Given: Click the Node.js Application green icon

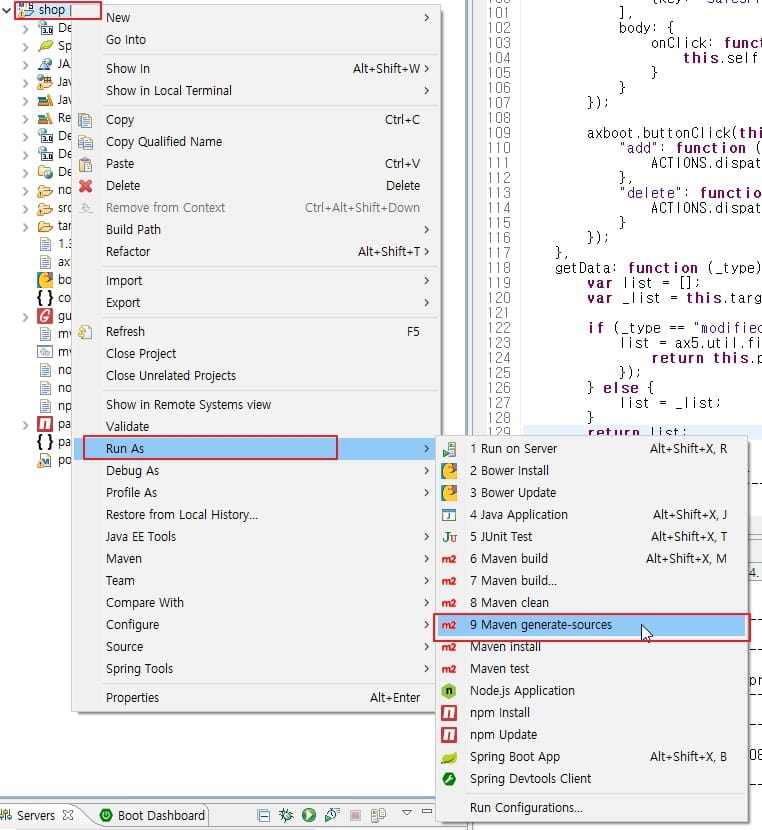Looking at the screenshot, I should pos(449,691).
